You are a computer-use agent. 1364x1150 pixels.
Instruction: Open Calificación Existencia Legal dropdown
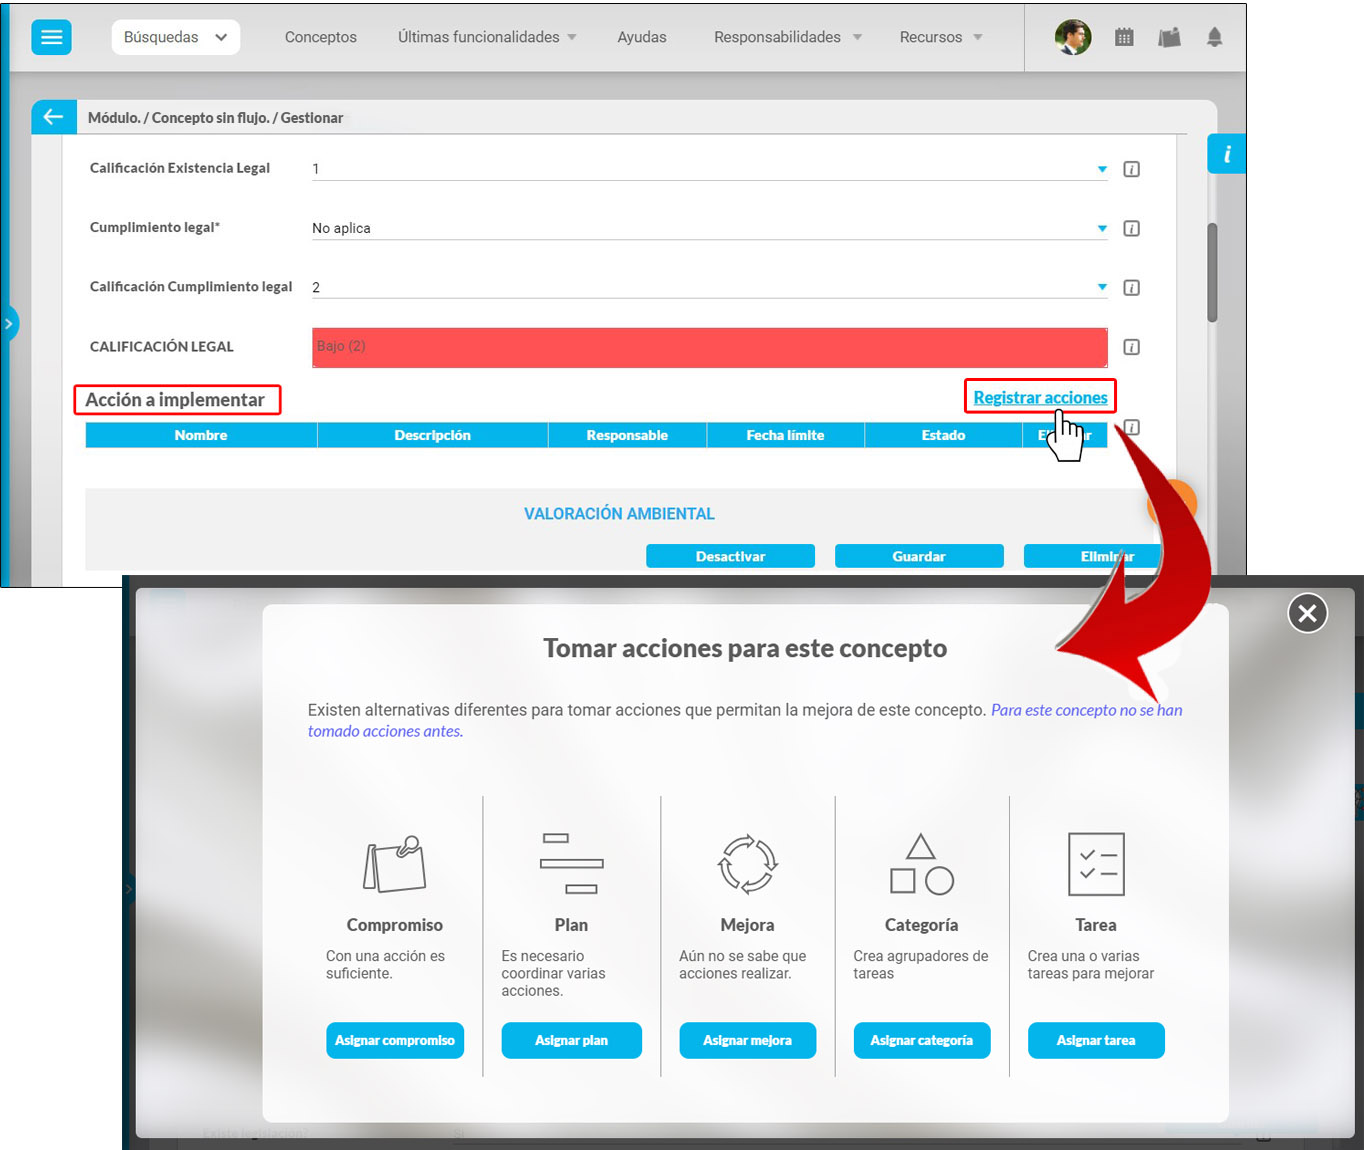[x=1102, y=169]
